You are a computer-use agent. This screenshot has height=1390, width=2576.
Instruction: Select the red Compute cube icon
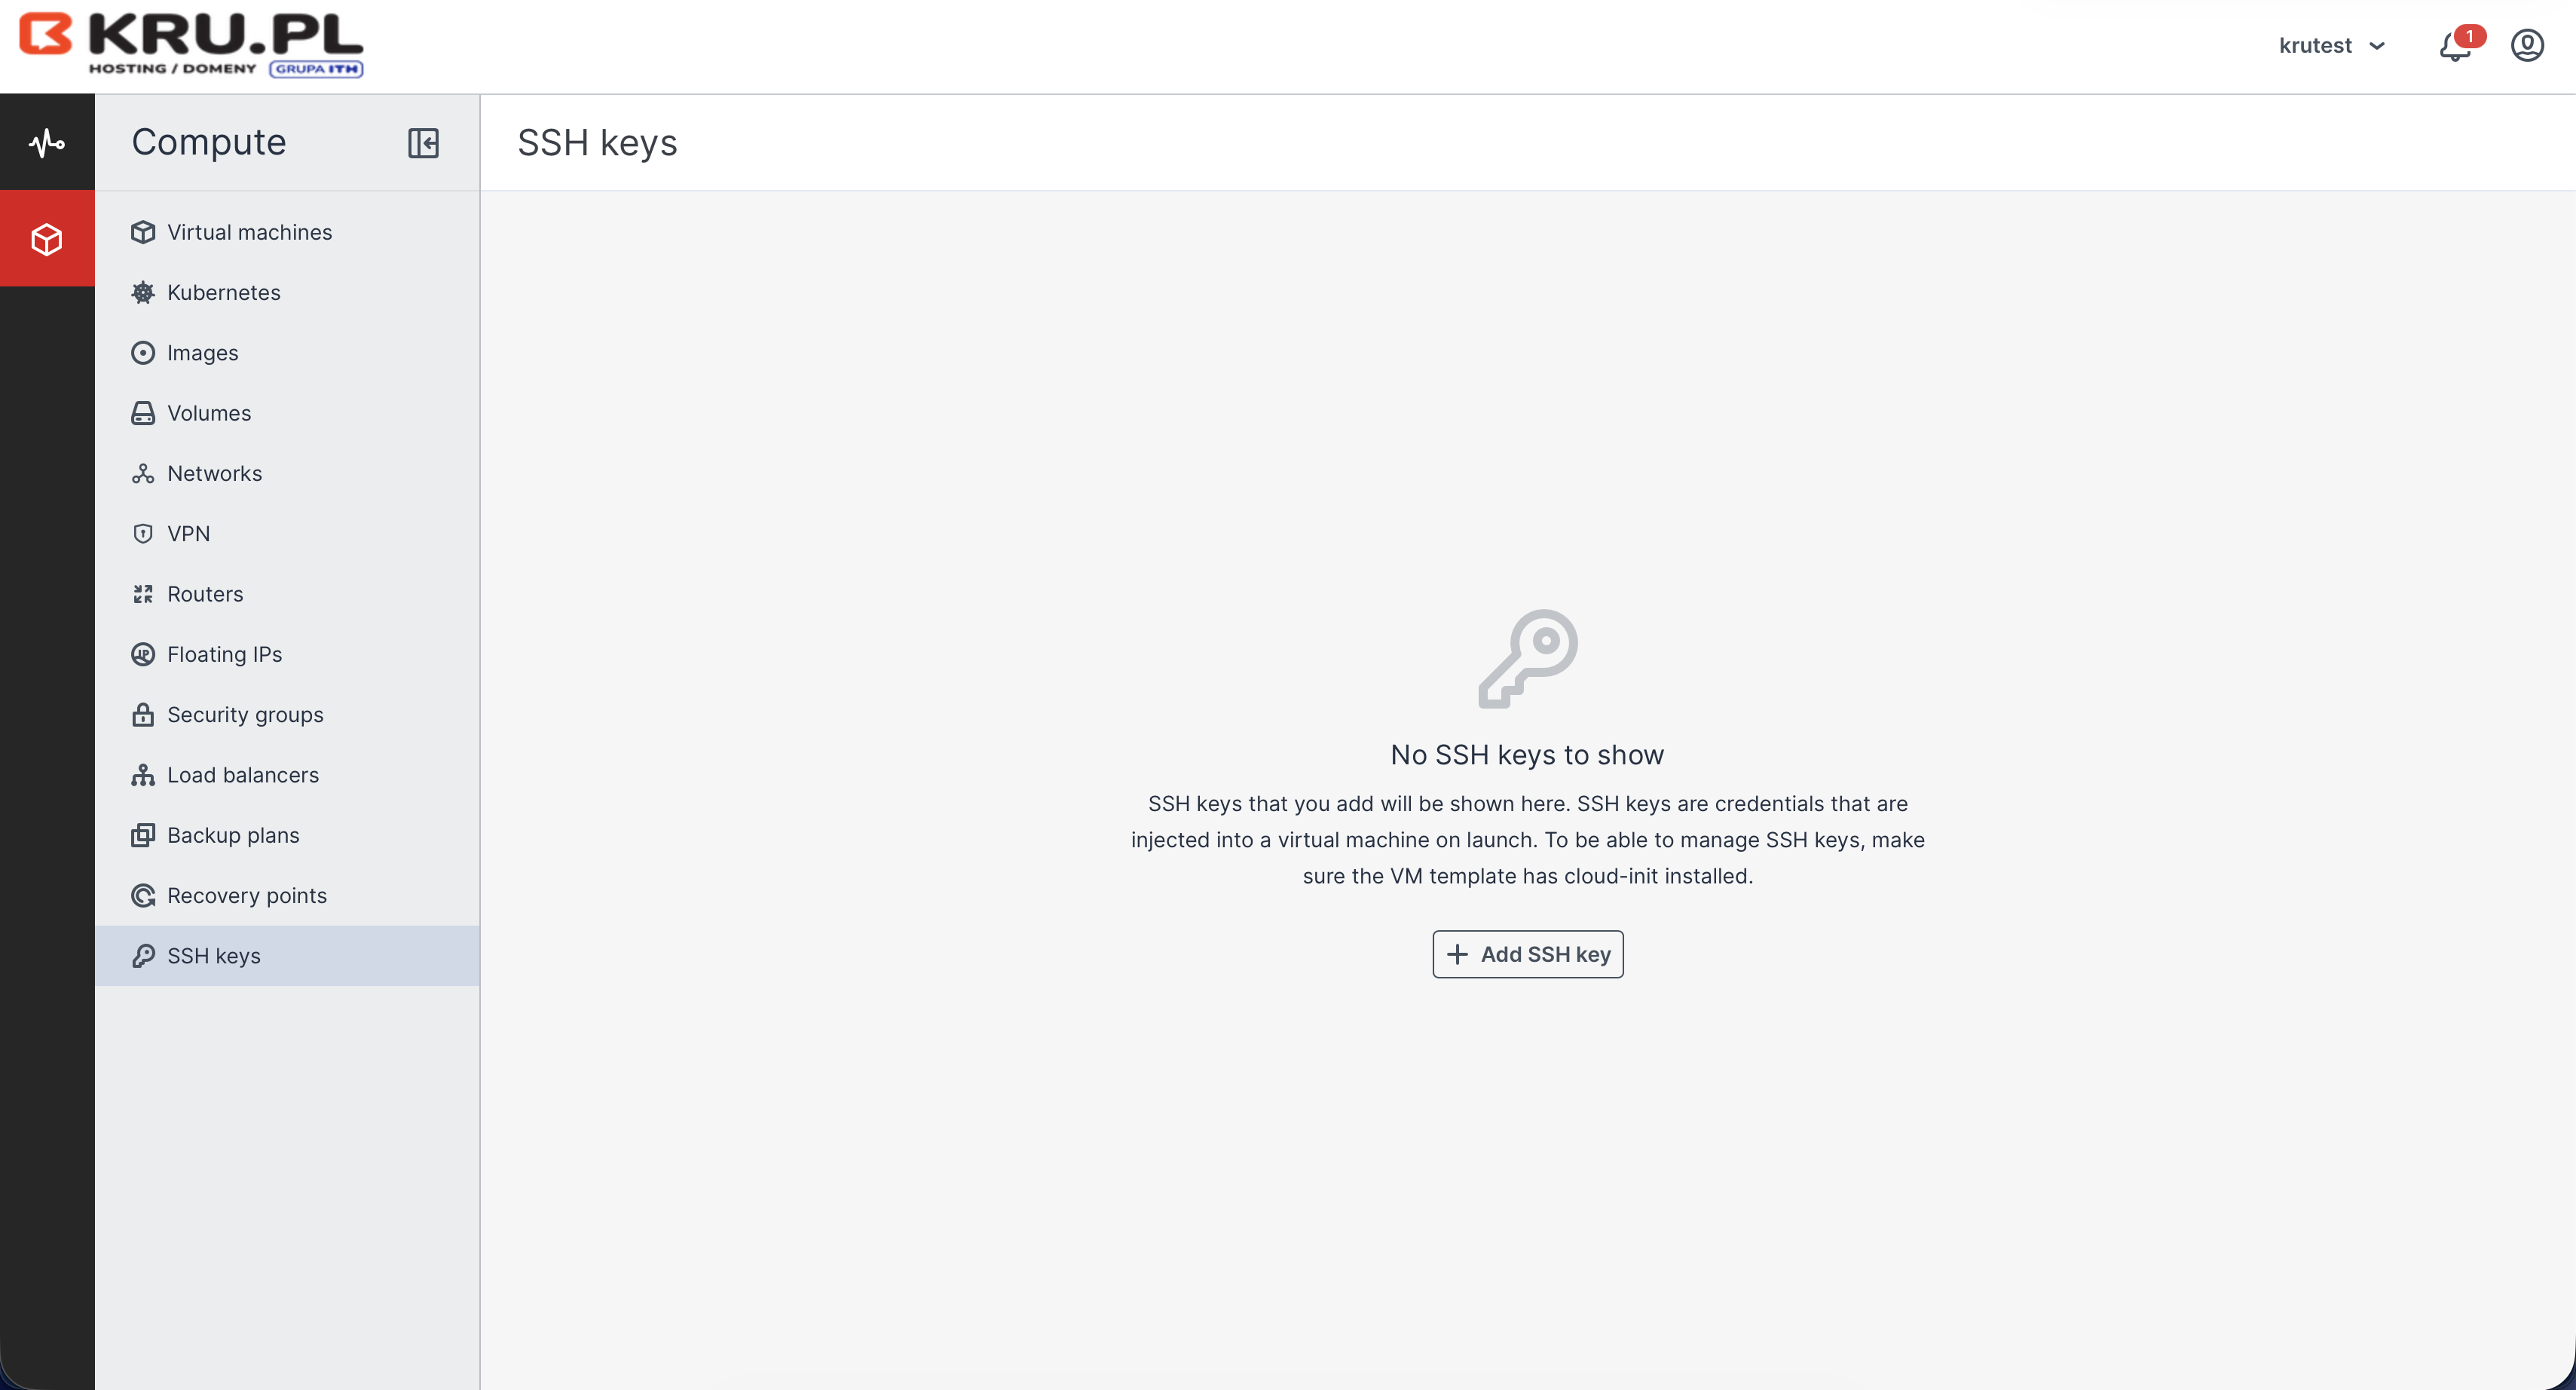(x=47, y=239)
